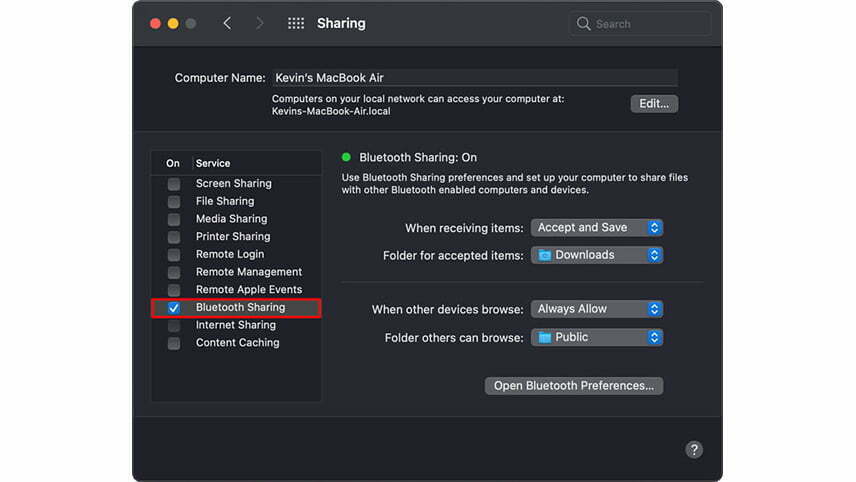Close the Sharing window
The image size is (856, 482).
click(156, 23)
